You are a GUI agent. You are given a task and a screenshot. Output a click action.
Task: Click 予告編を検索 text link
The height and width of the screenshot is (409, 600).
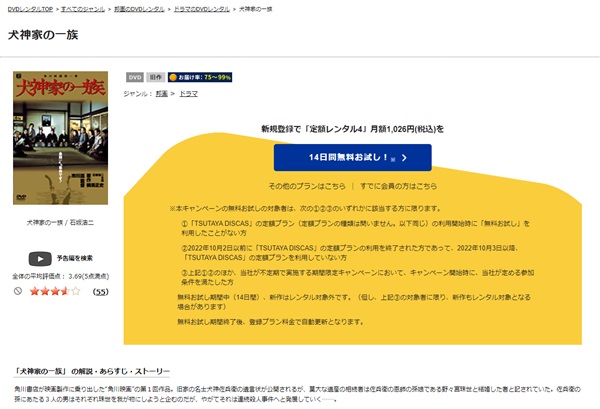[x=75, y=258]
